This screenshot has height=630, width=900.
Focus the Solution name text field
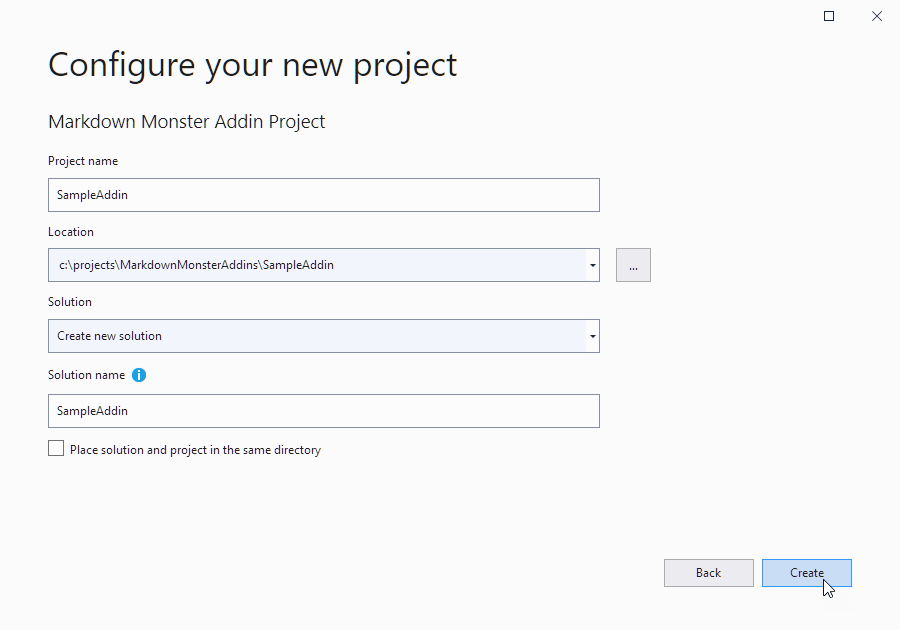click(x=324, y=411)
